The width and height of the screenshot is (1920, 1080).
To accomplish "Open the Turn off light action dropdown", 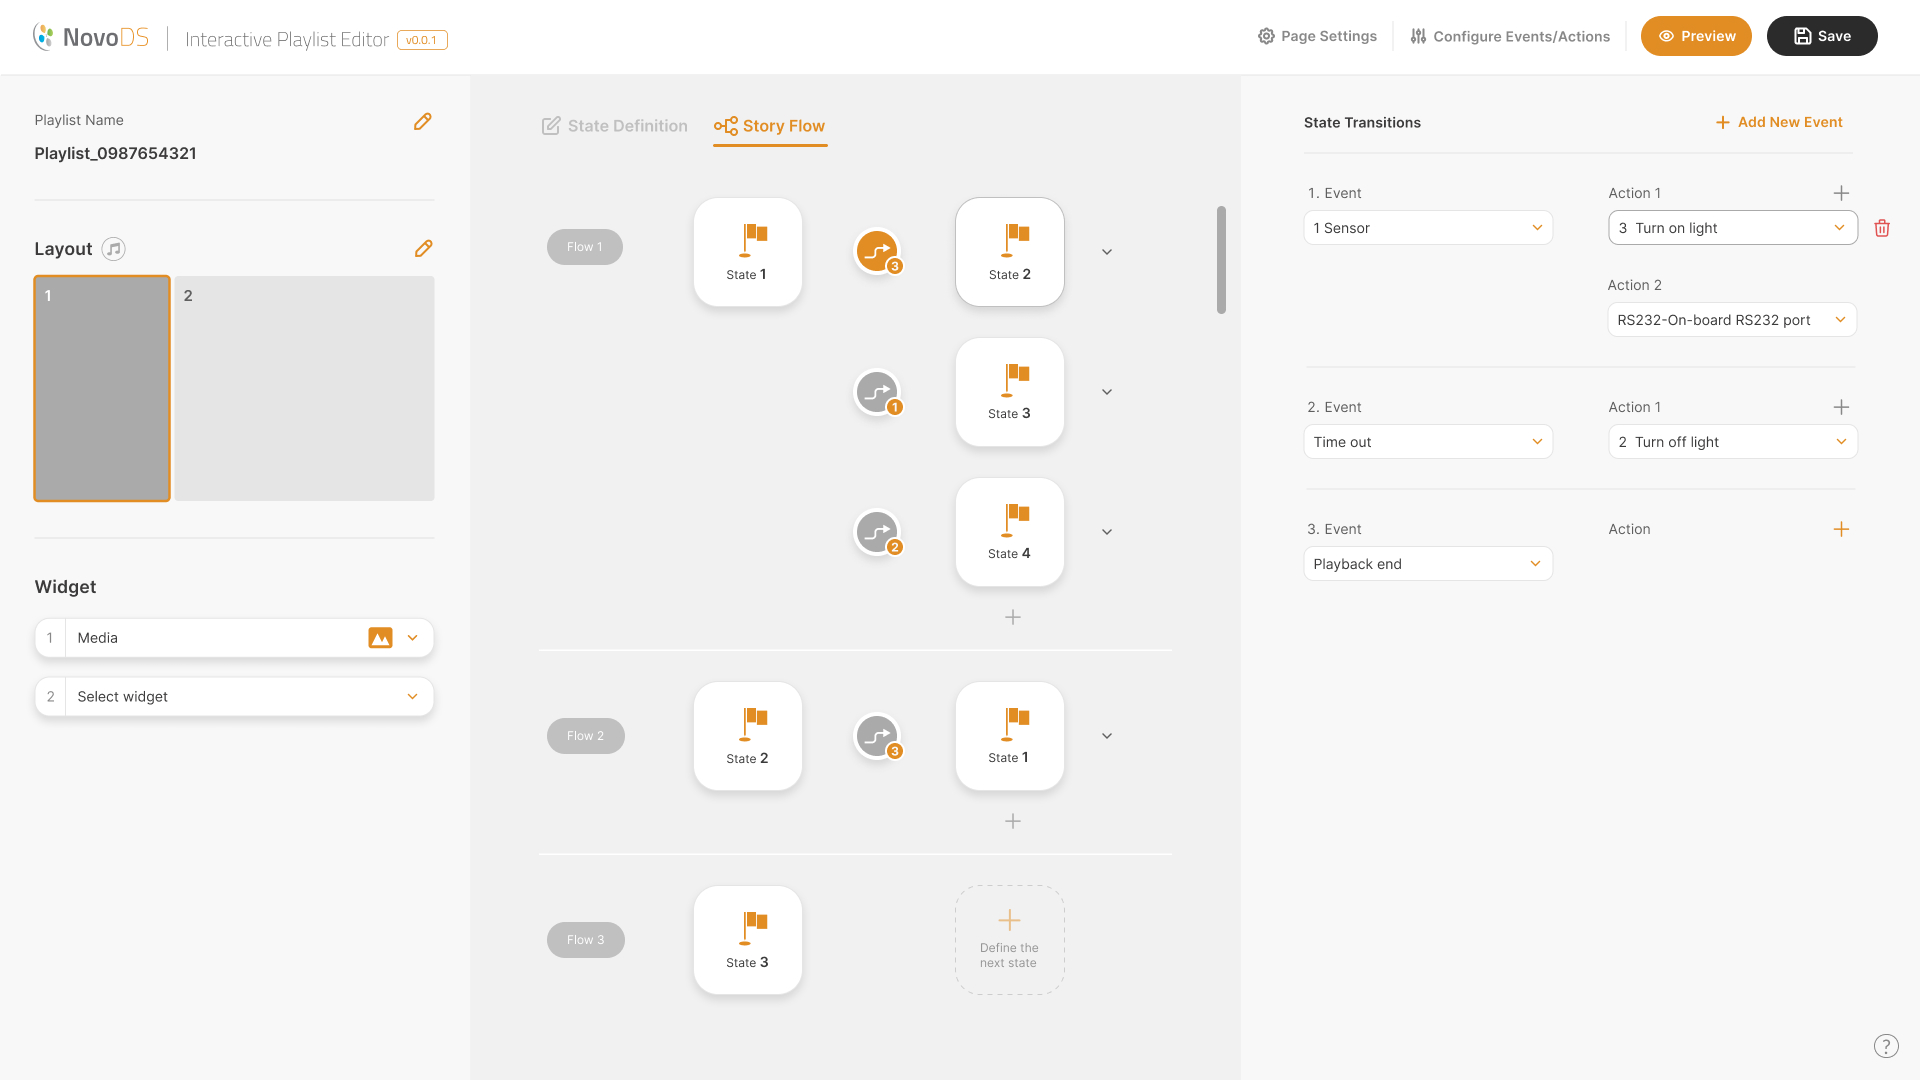I will (1732, 442).
